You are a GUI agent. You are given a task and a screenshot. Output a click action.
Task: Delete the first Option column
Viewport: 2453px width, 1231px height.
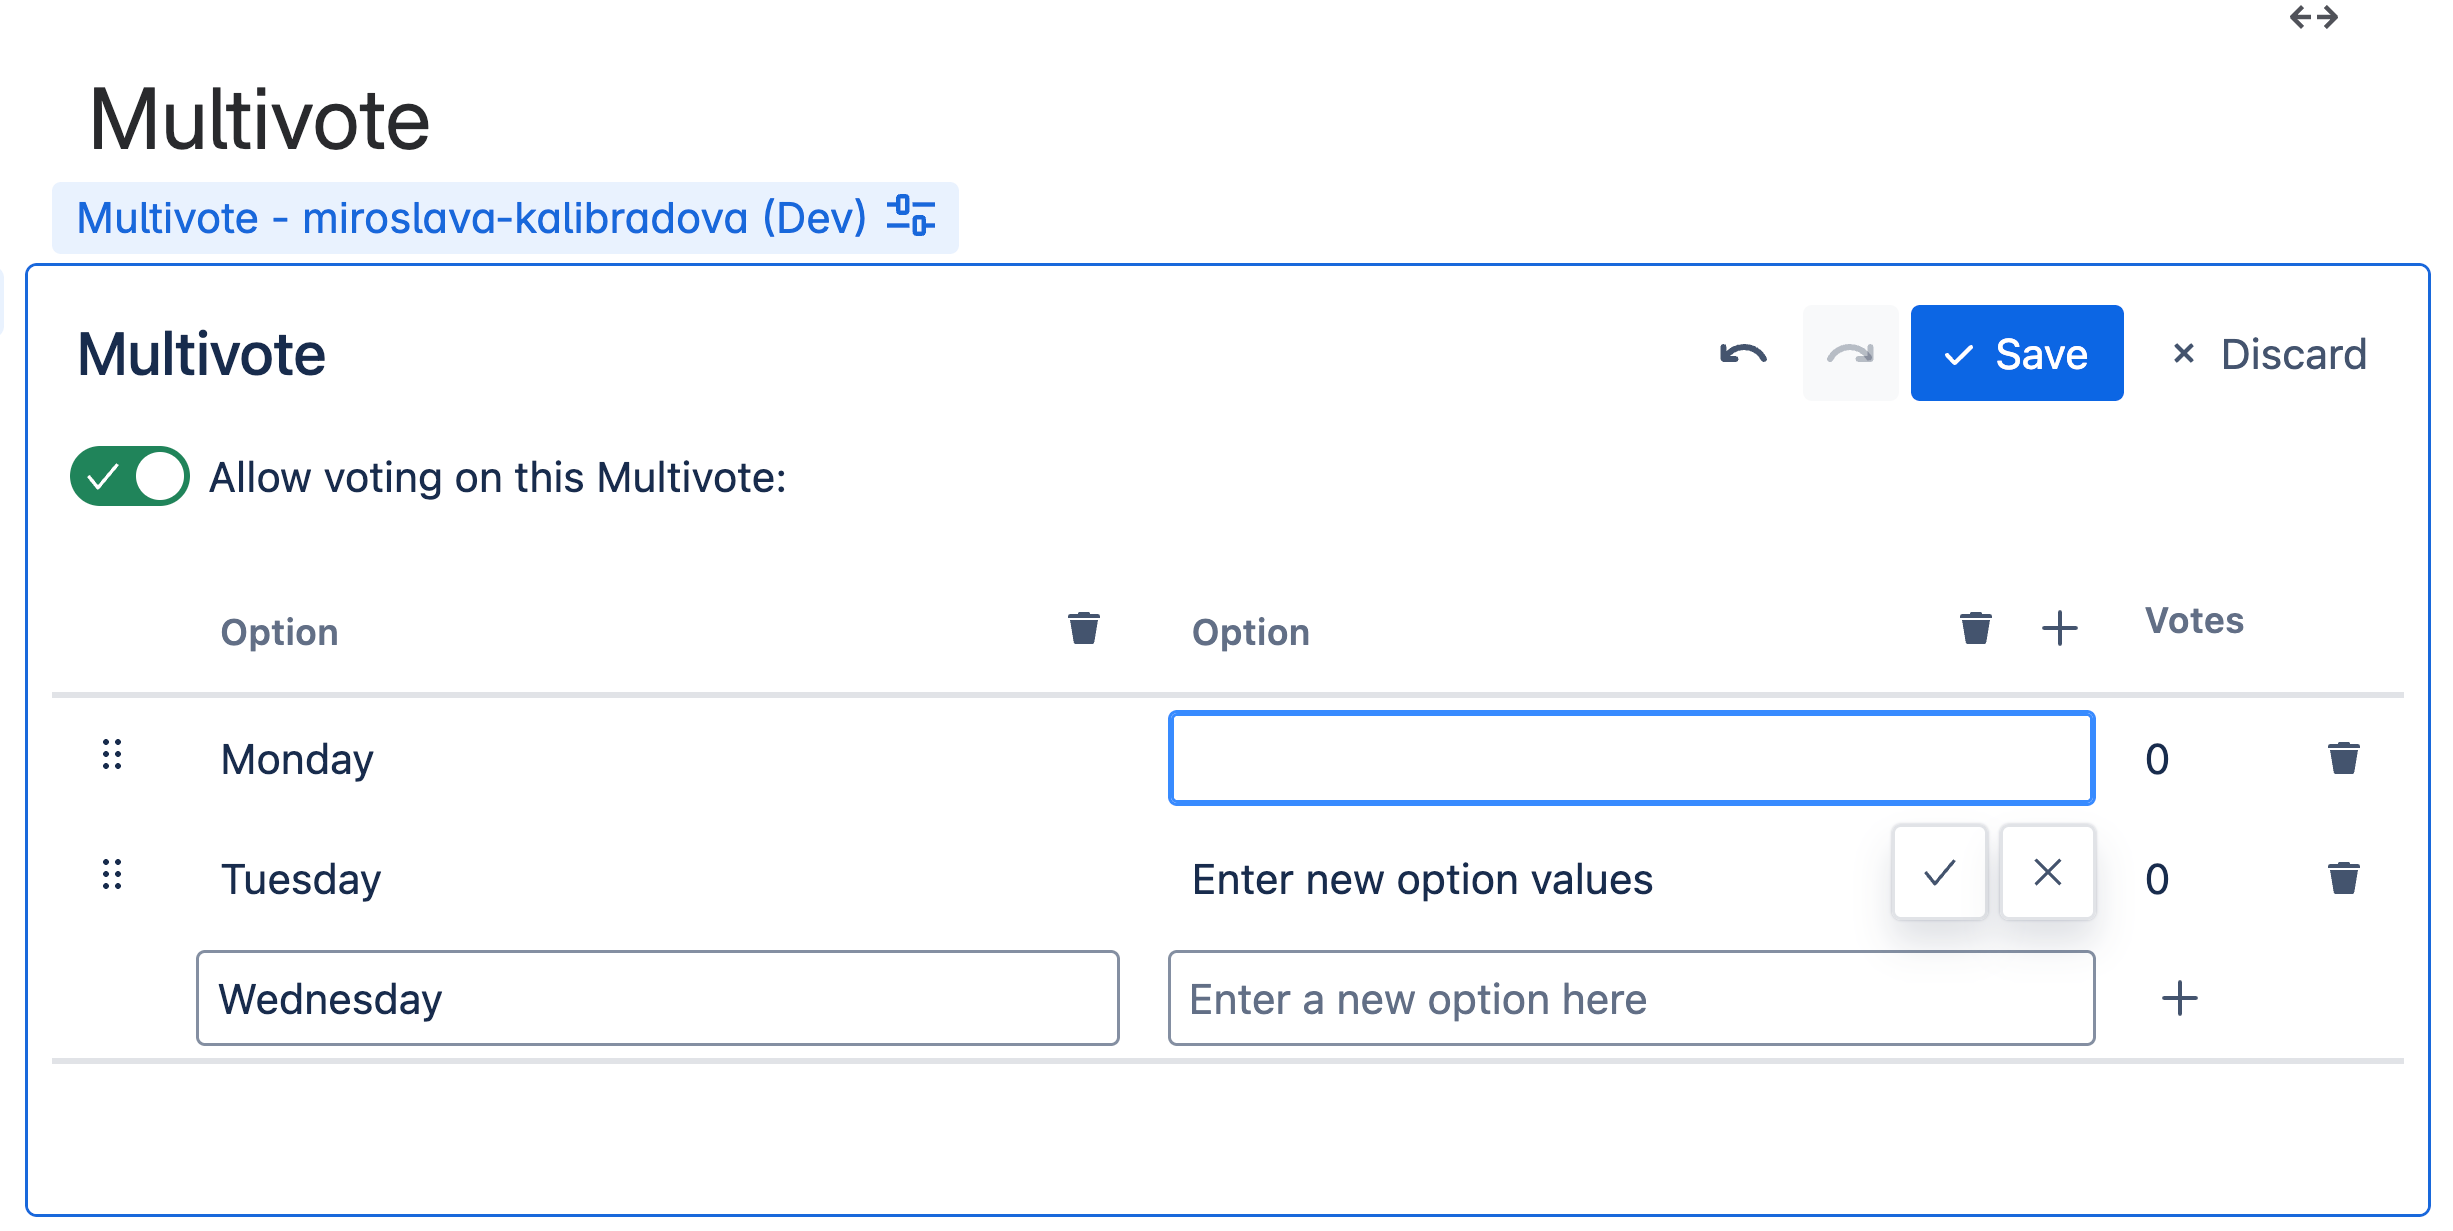[x=1083, y=629]
